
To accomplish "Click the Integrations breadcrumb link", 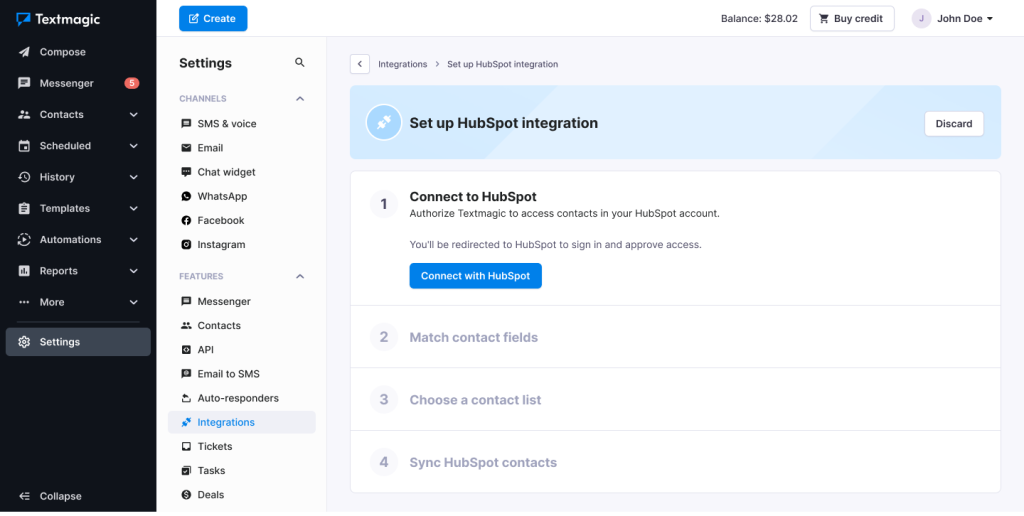I will pos(402,64).
